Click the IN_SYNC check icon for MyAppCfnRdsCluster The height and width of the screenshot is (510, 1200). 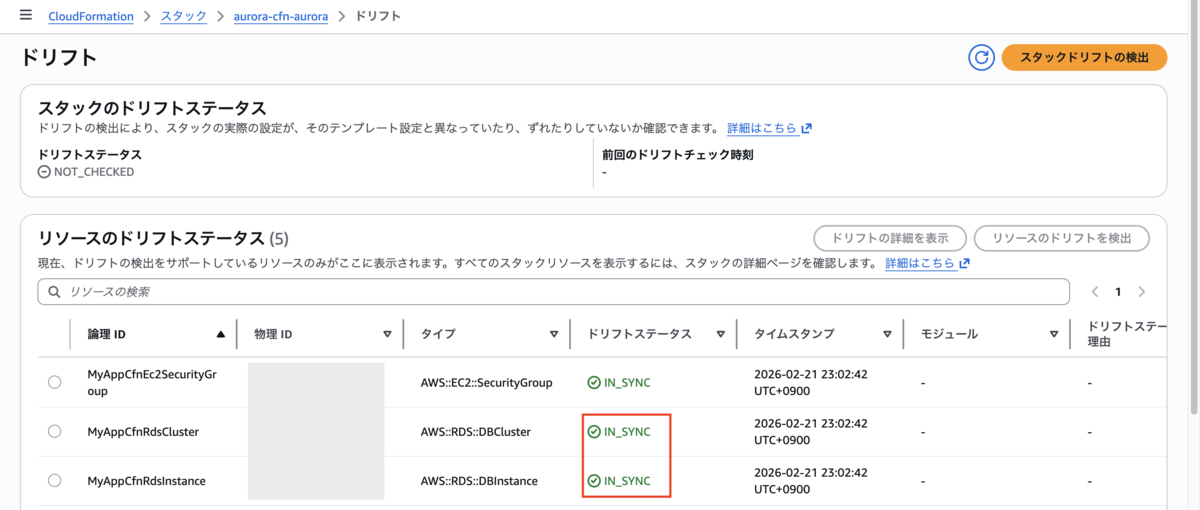pyautogui.click(x=594, y=432)
